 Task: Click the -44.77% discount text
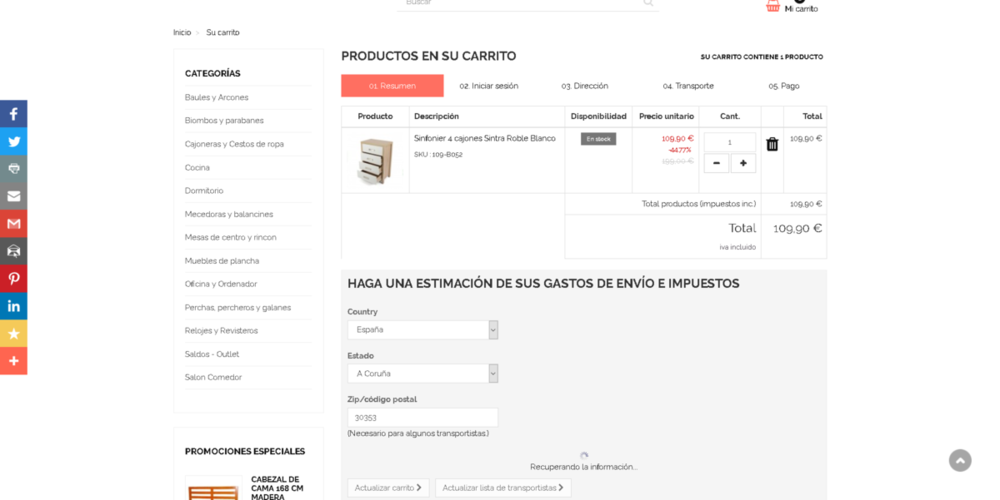pyautogui.click(x=680, y=150)
